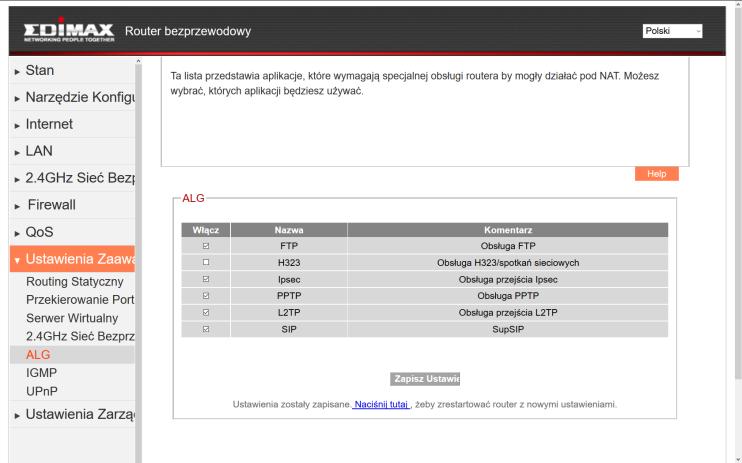Screen dimensions: 742x463
Task: Expand the Stan menu section
Action: point(72,70)
